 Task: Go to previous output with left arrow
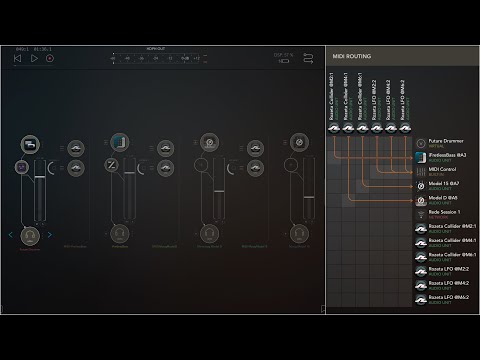(x=11, y=235)
